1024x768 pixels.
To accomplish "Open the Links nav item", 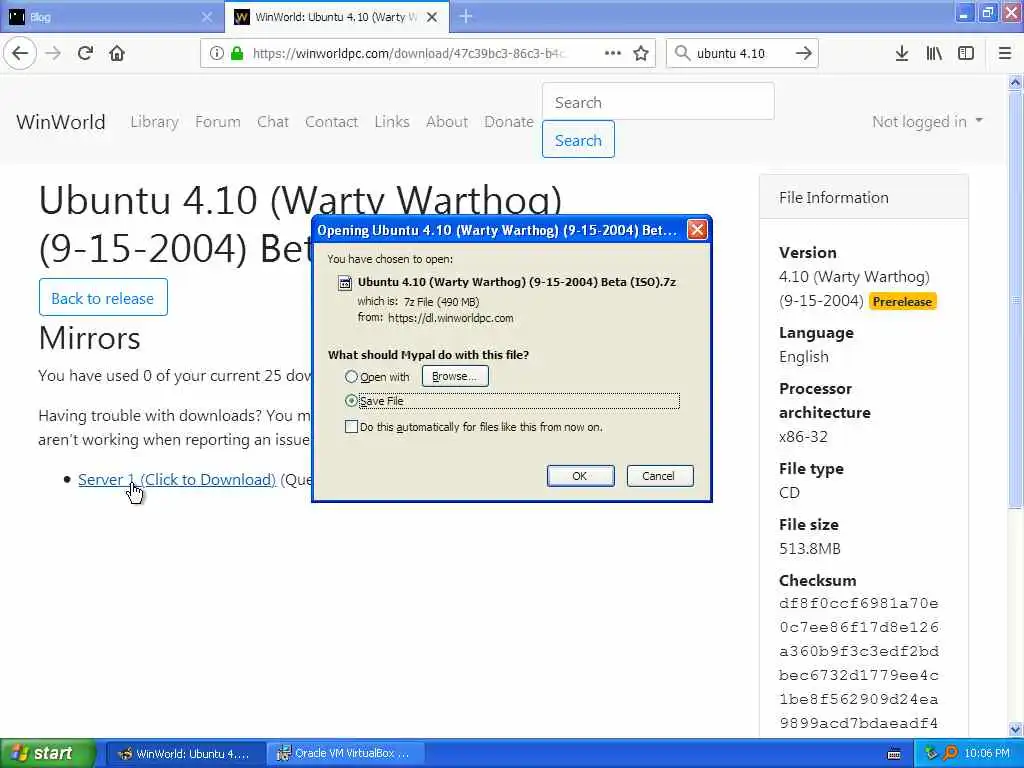I will coord(392,121).
